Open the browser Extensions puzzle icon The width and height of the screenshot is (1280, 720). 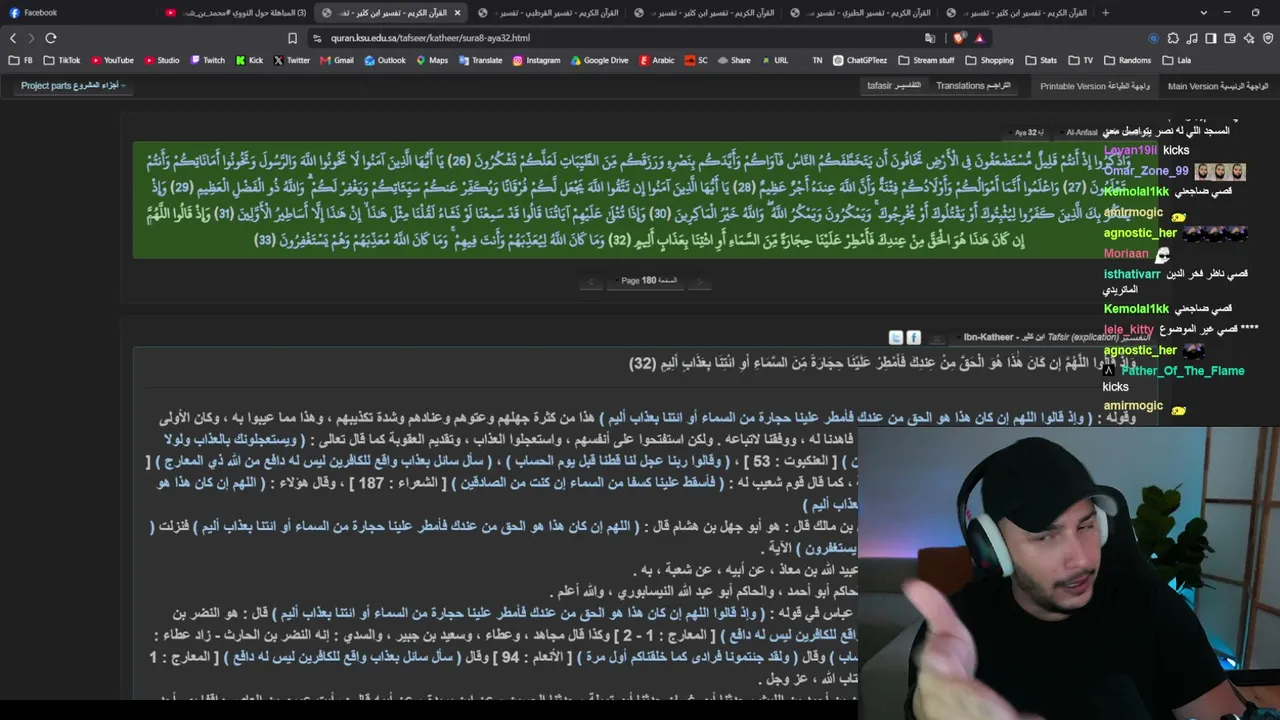point(1173,38)
